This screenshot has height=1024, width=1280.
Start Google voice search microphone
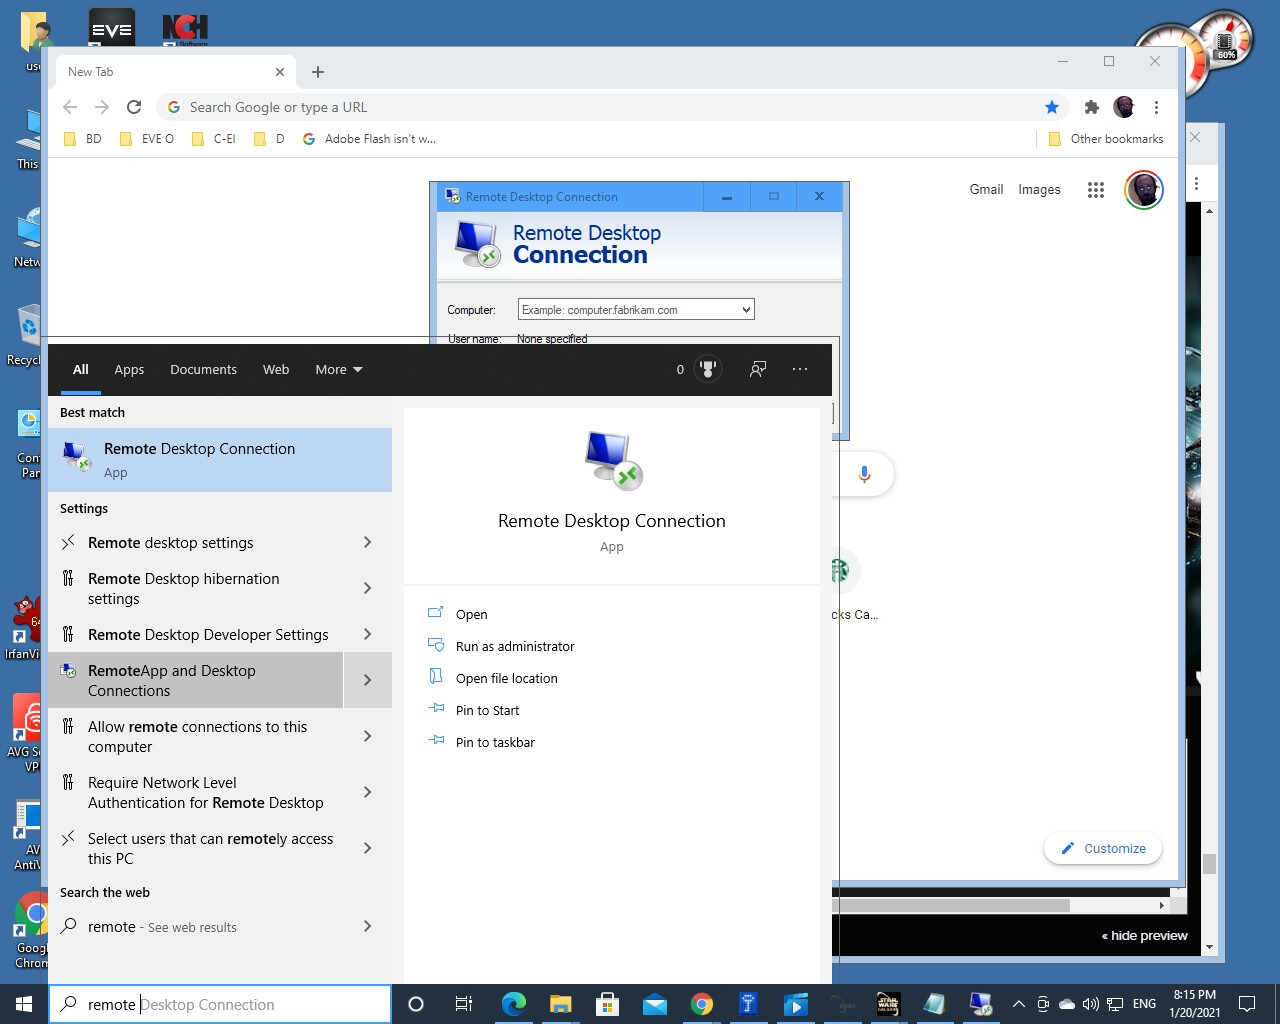(865, 474)
